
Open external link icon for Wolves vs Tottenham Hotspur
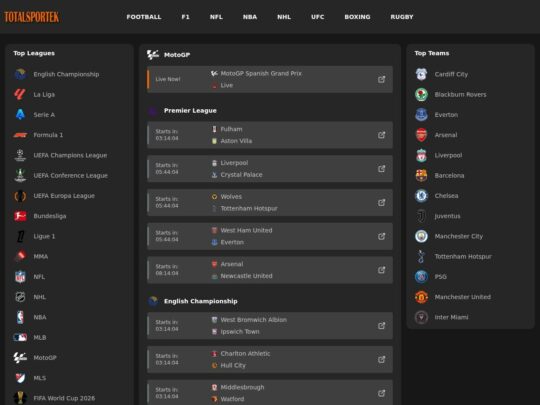[x=381, y=202]
